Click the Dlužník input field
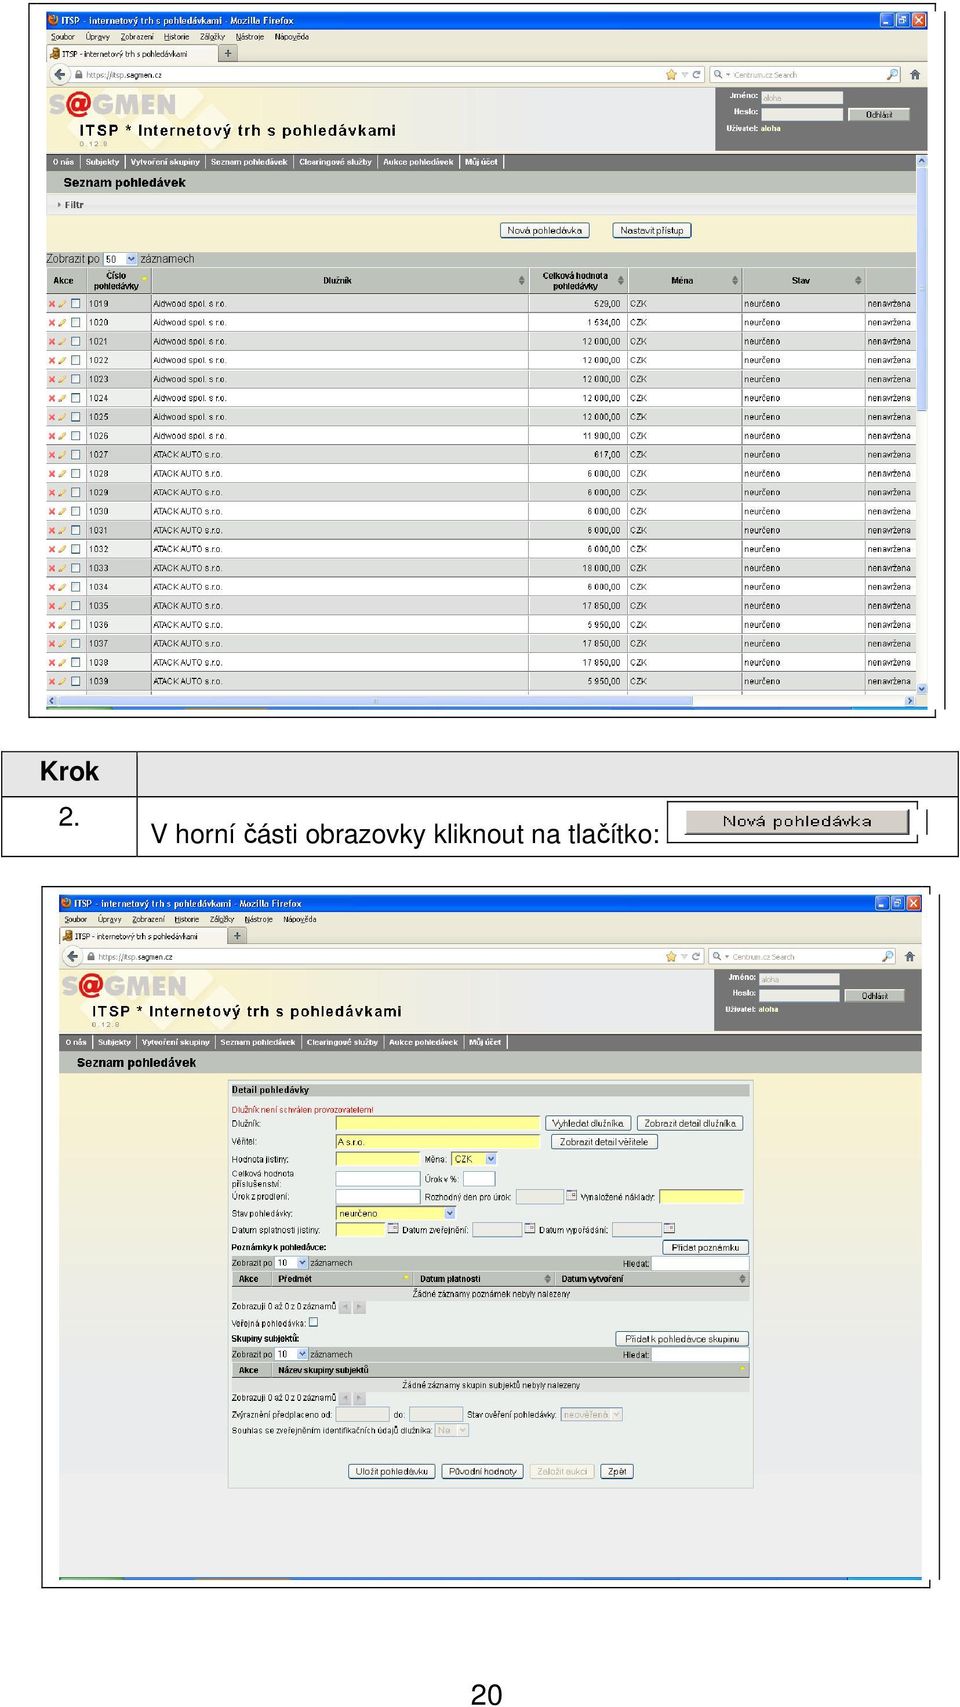The height and width of the screenshot is (1707, 960). [x=438, y=1123]
